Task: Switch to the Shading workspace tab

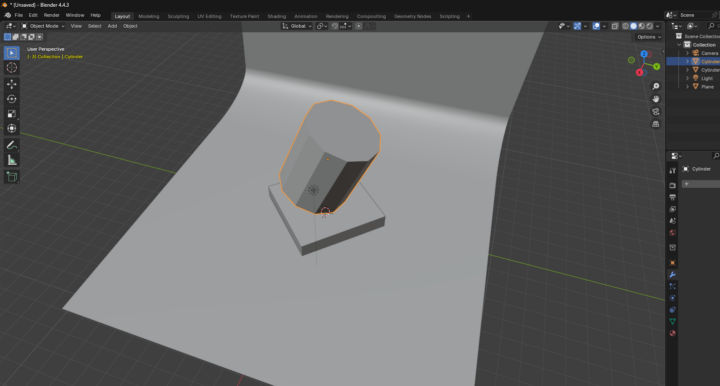Action: click(x=276, y=16)
